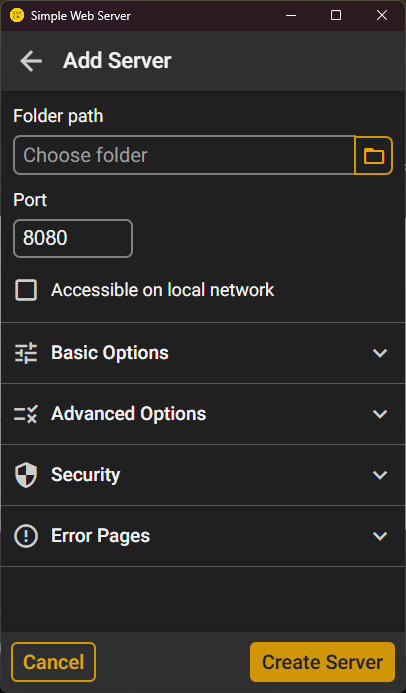Click the Advanced Options checklist icon

(26, 414)
